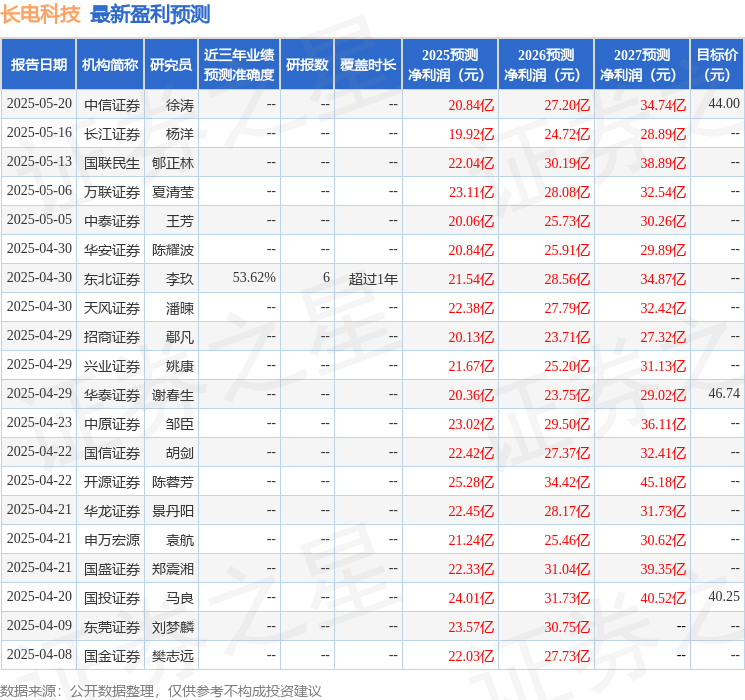Click the 最新盈利预测 heading
The height and width of the screenshot is (700, 745).
150,14
